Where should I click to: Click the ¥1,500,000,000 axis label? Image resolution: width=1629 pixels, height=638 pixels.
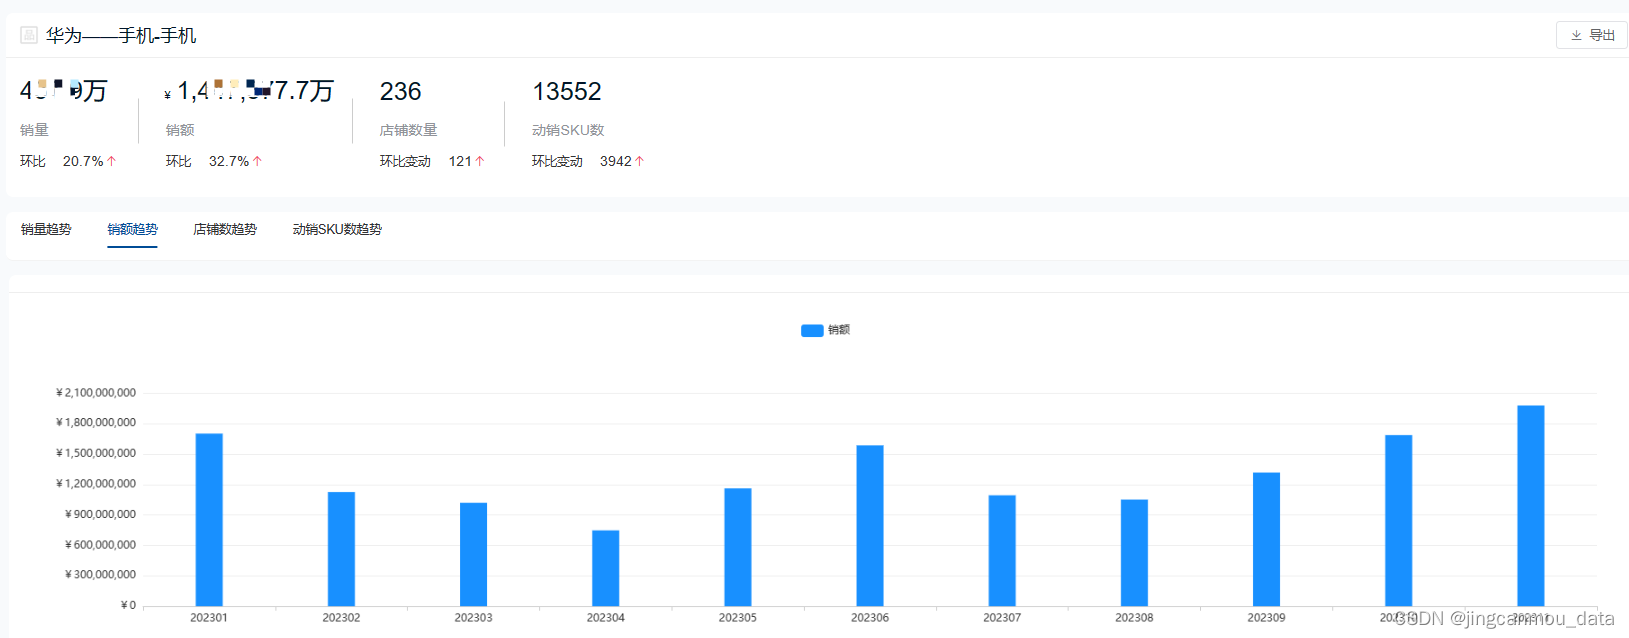(x=96, y=453)
